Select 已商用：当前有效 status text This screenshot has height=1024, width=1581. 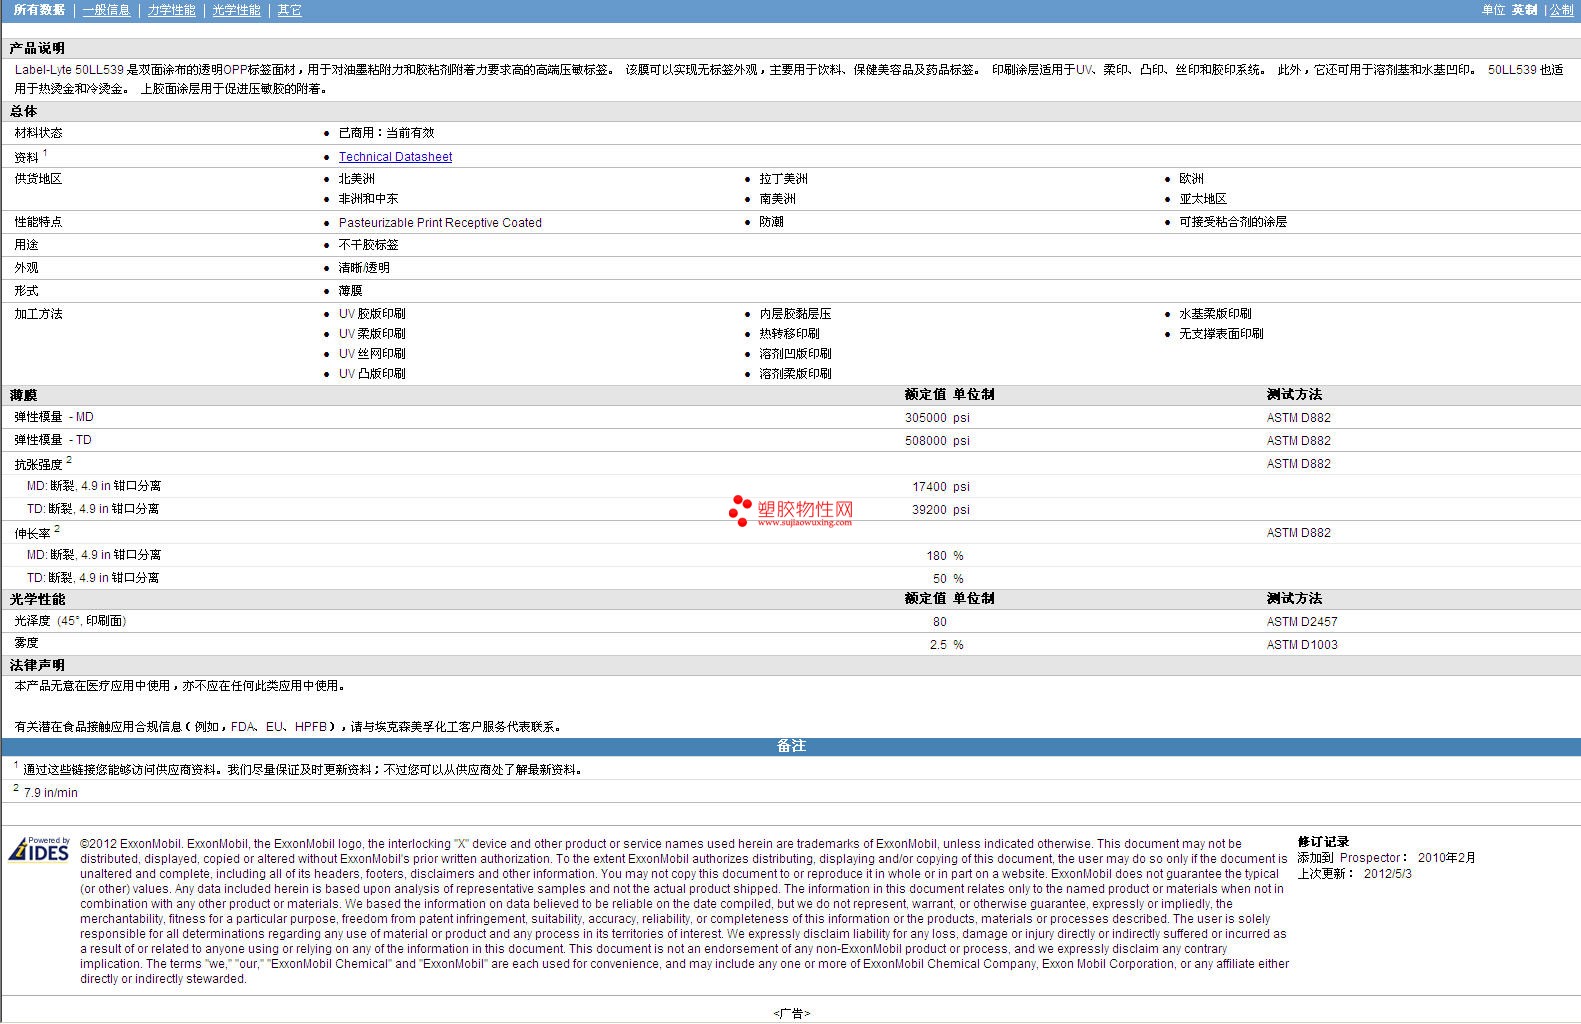pyautogui.click(x=386, y=133)
